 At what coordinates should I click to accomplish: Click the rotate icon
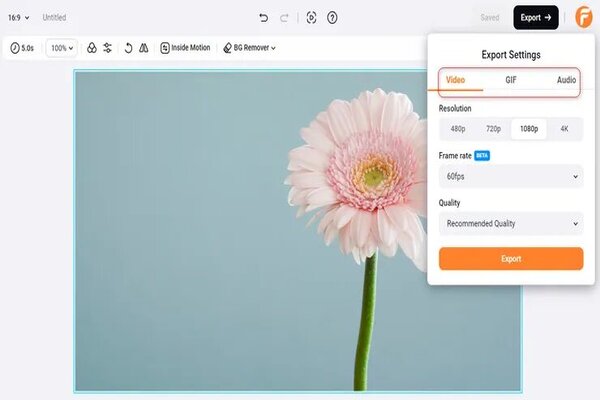click(x=129, y=48)
